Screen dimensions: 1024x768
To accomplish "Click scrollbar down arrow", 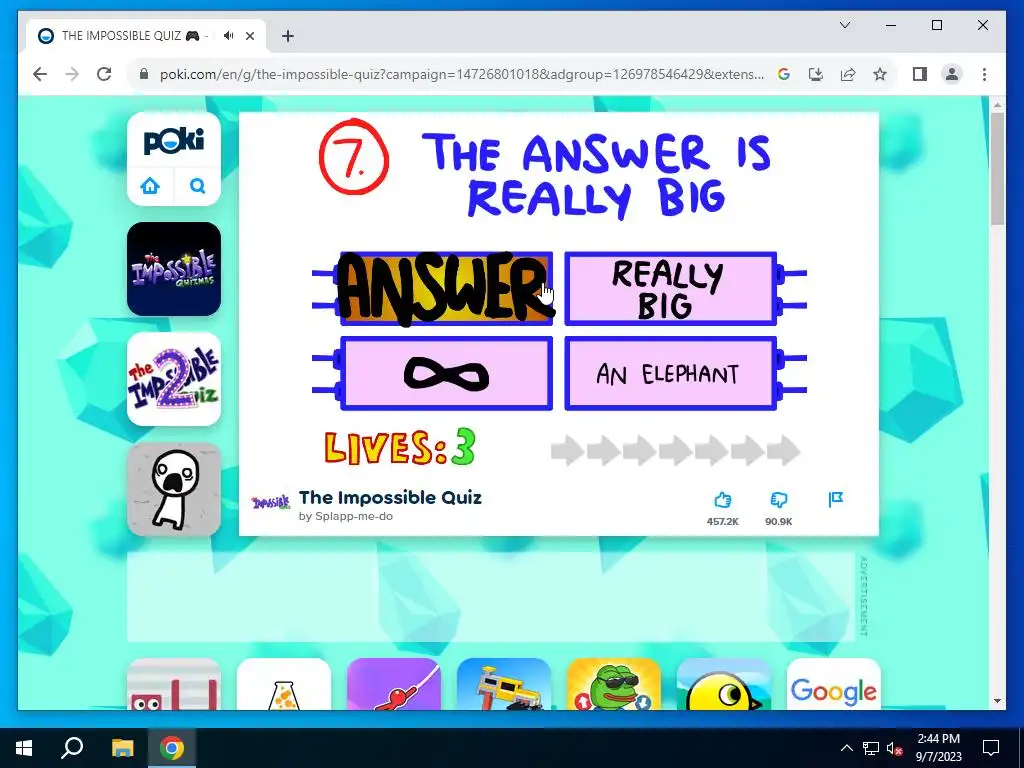I will click(x=997, y=701).
